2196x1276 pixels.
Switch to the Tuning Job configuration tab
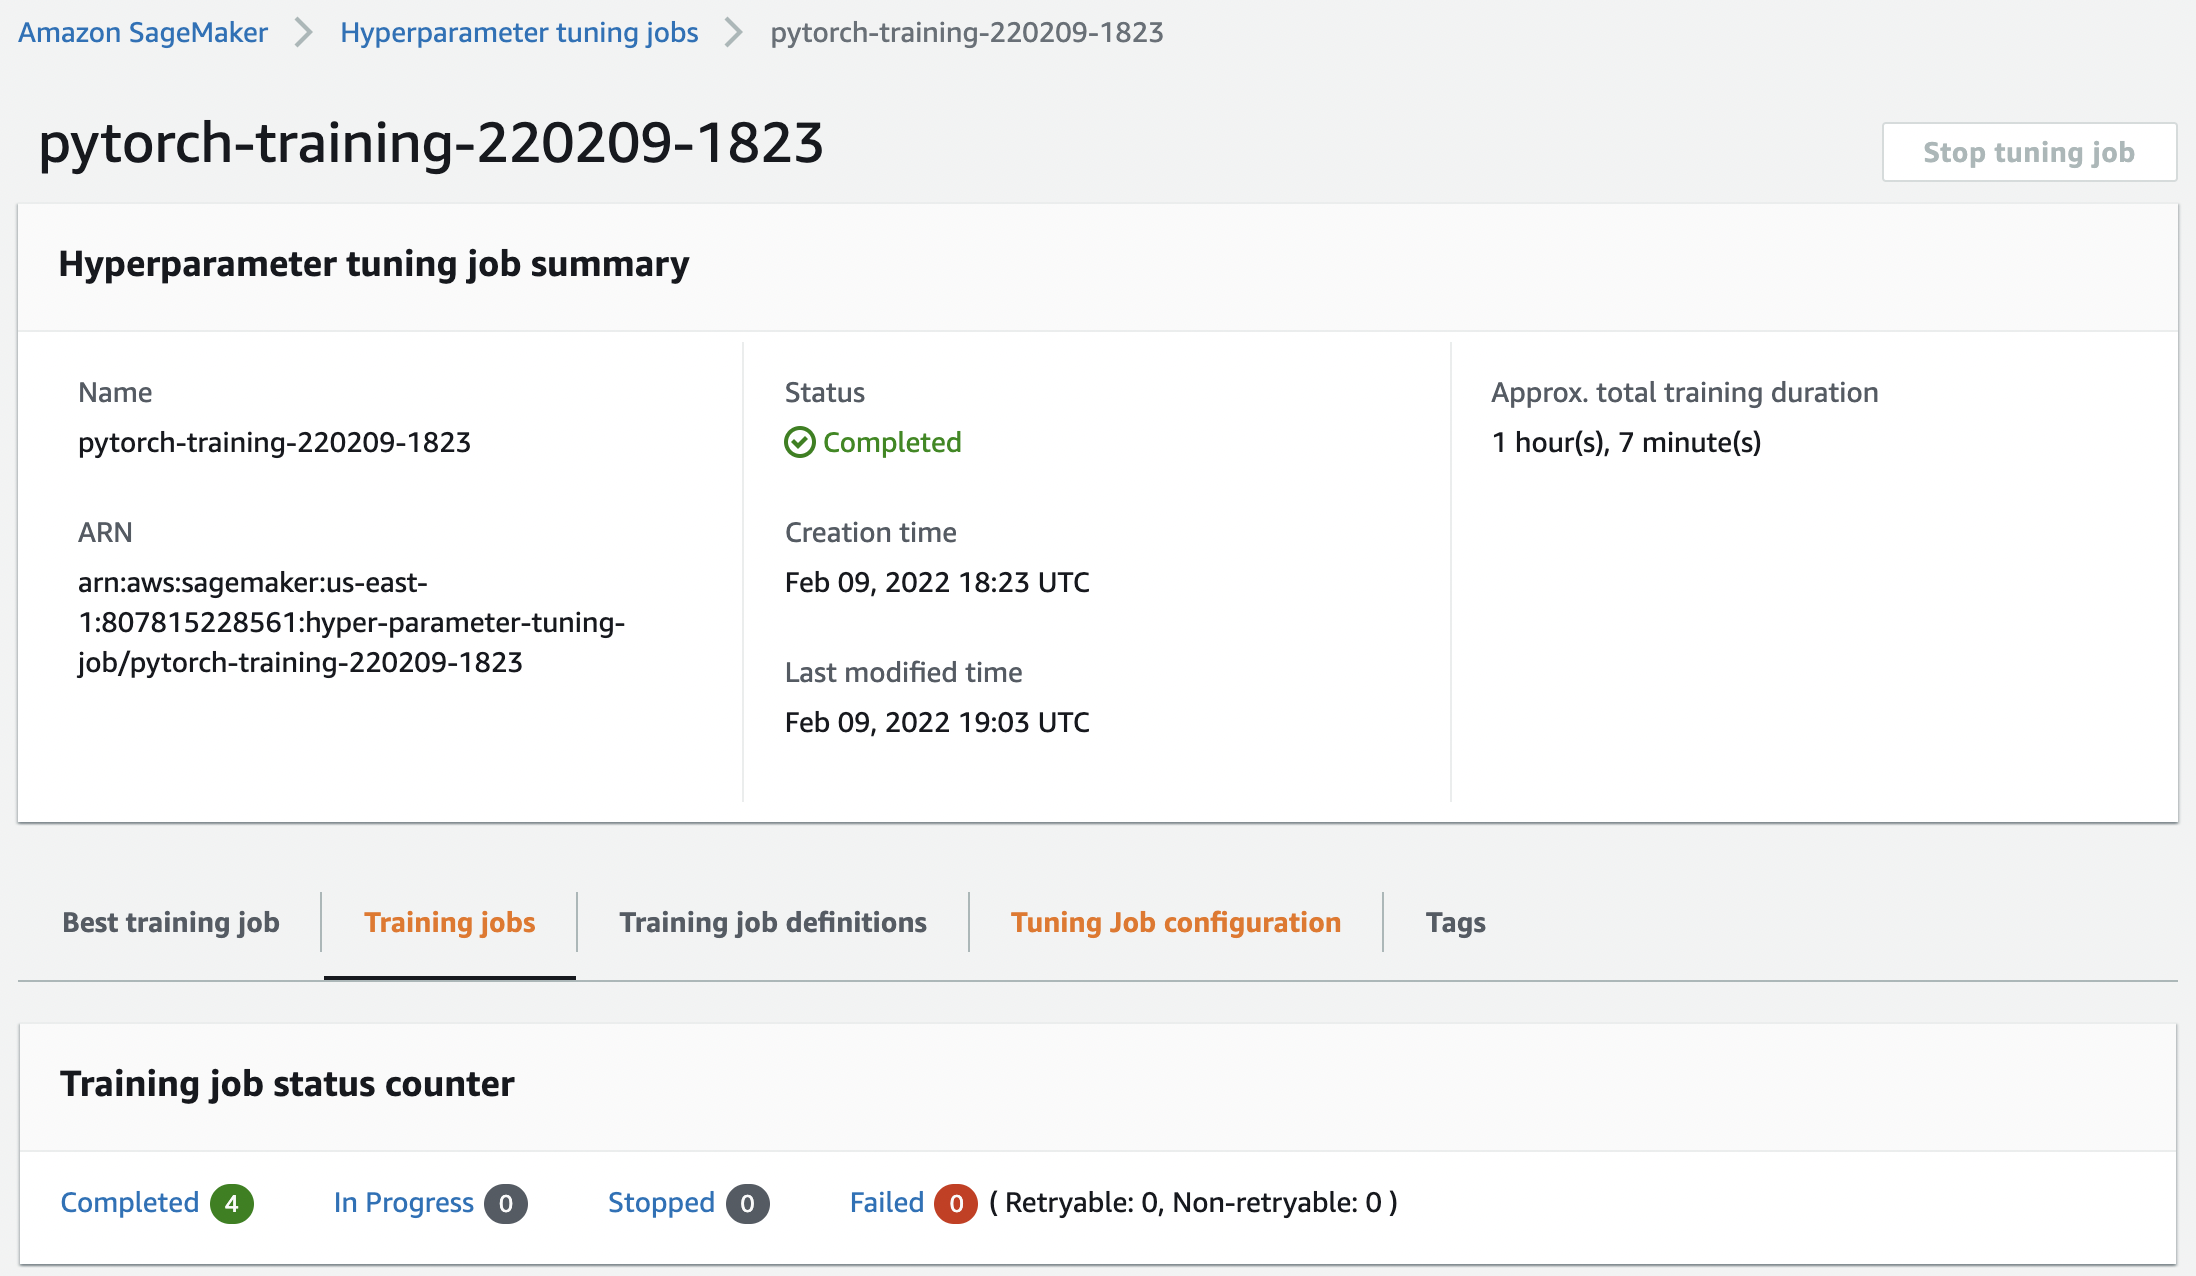pyautogui.click(x=1176, y=922)
